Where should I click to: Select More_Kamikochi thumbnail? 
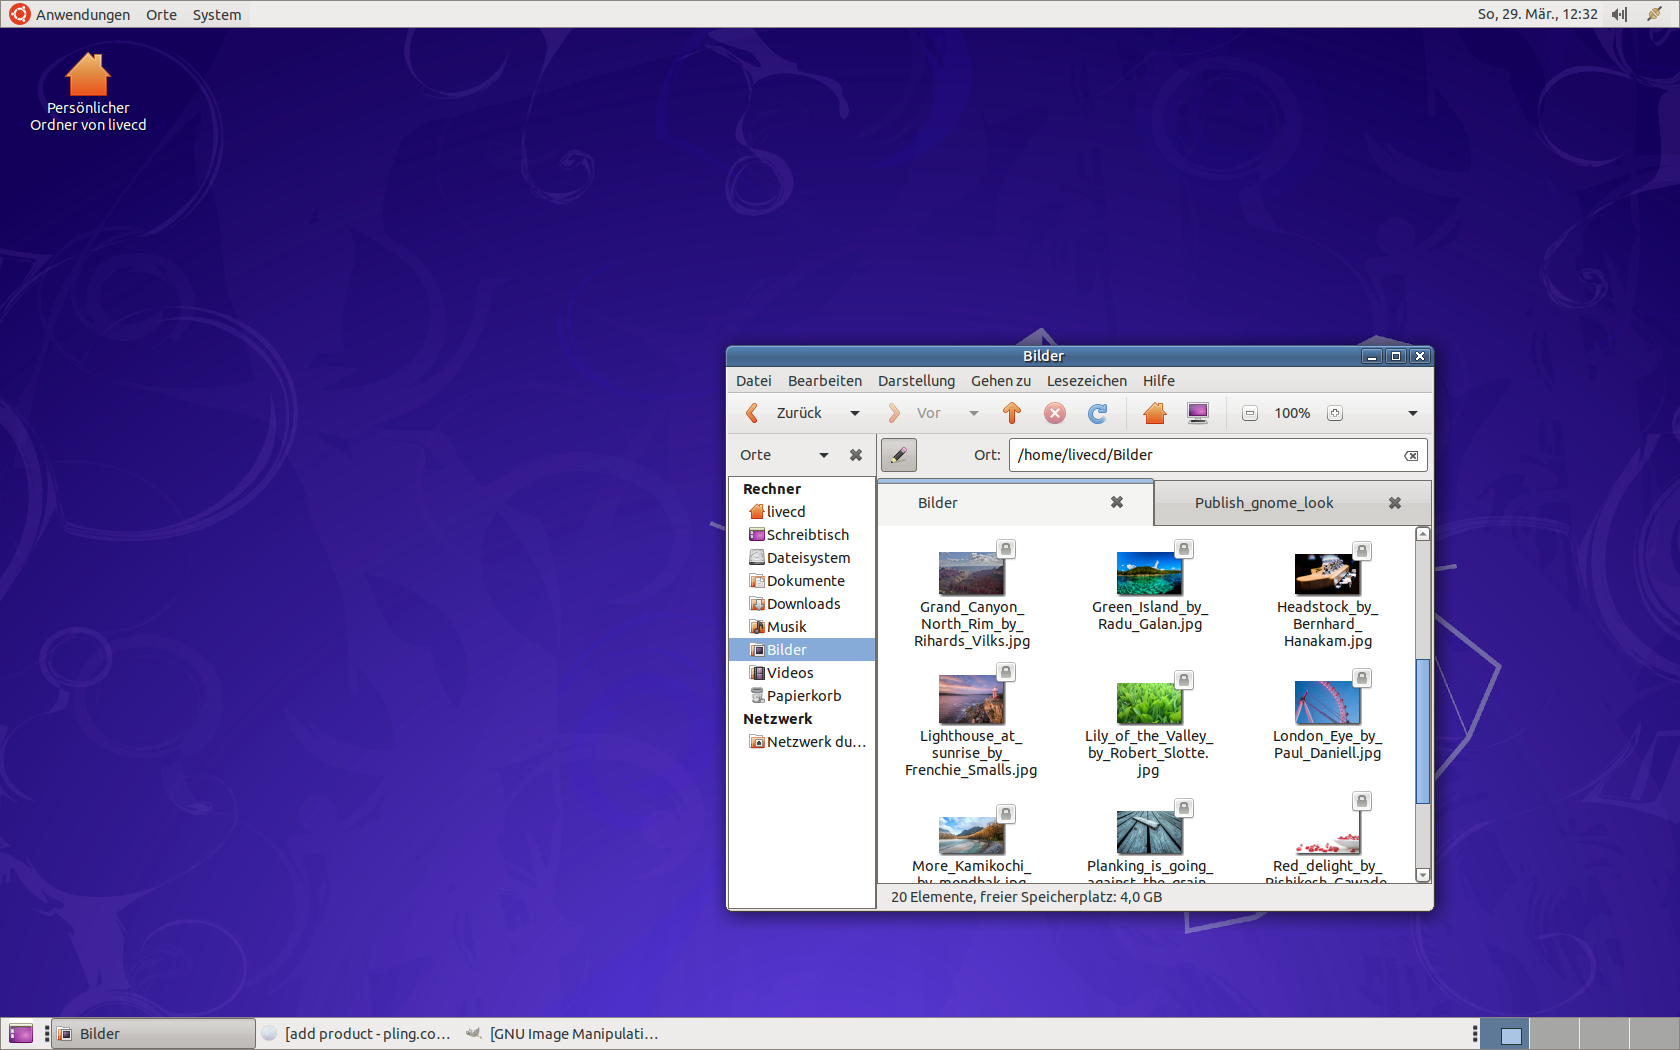(971, 836)
